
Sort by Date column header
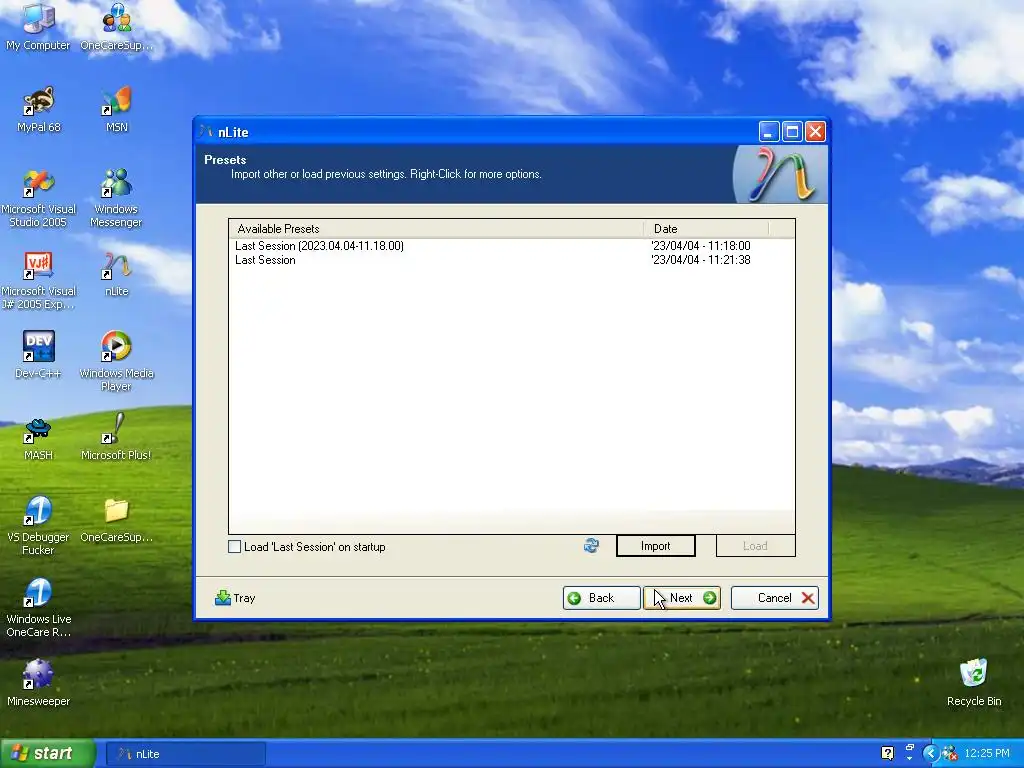(x=707, y=229)
